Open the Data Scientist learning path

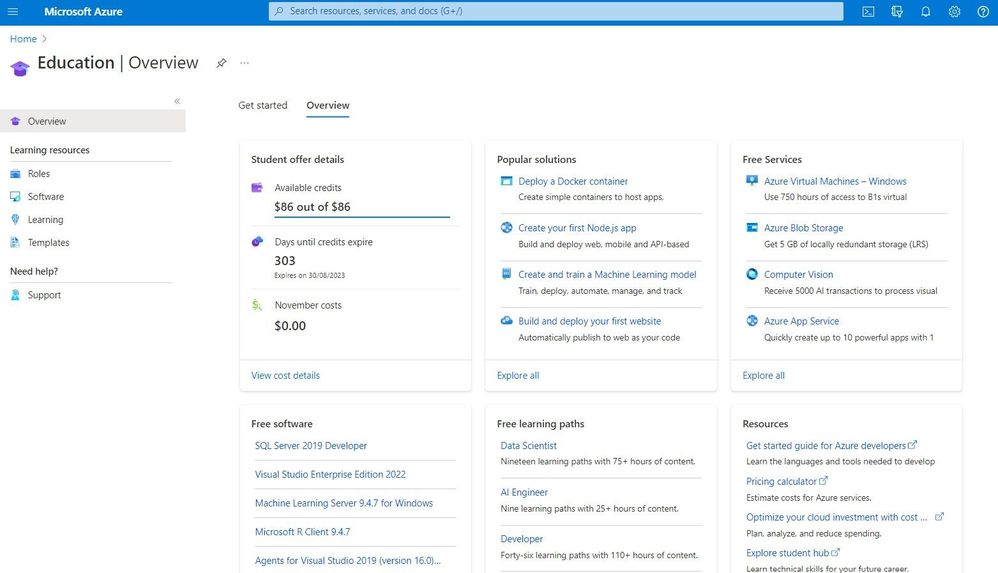[x=528, y=446]
